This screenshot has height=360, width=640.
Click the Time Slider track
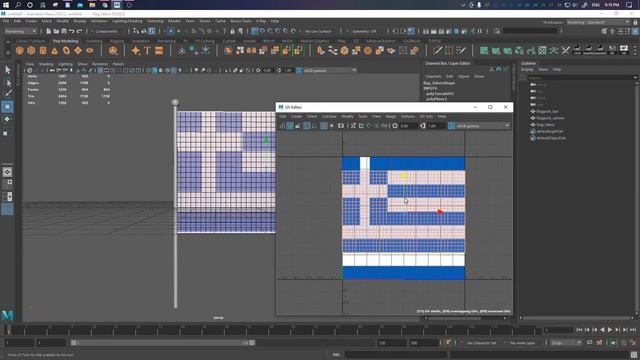(x=273, y=330)
